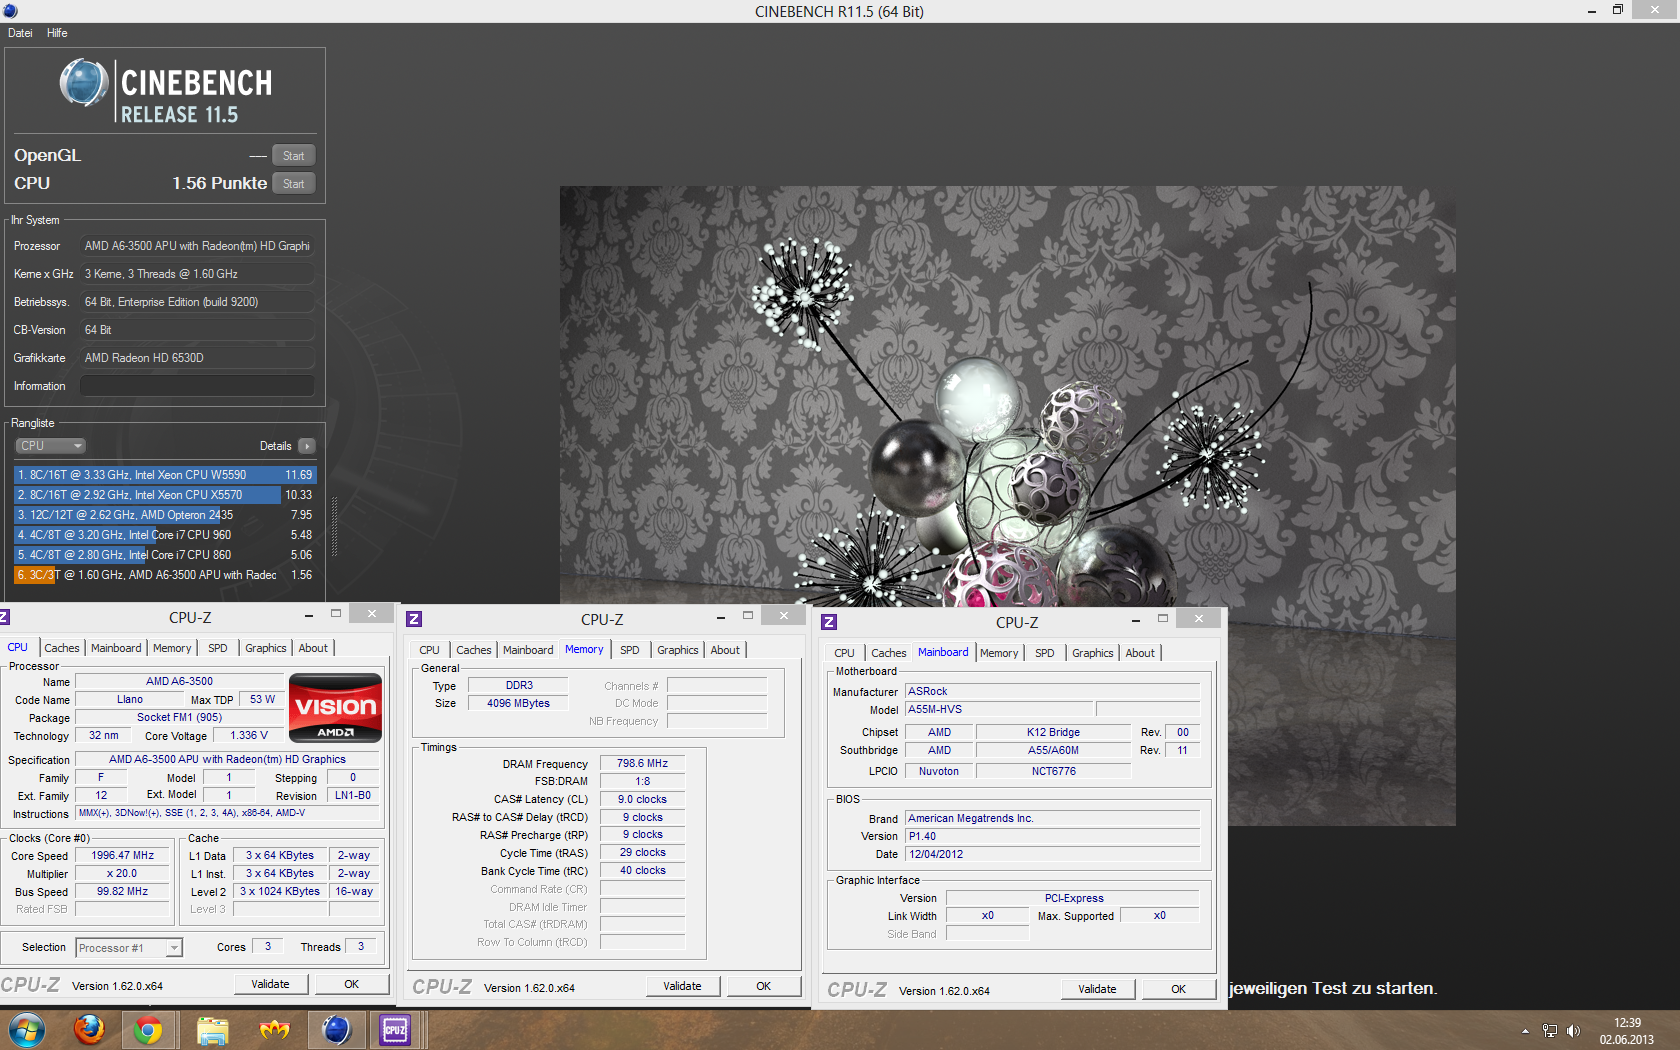Switch to About tab in left CPU-Z window
This screenshot has width=1680, height=1050.
pos(313,648)
